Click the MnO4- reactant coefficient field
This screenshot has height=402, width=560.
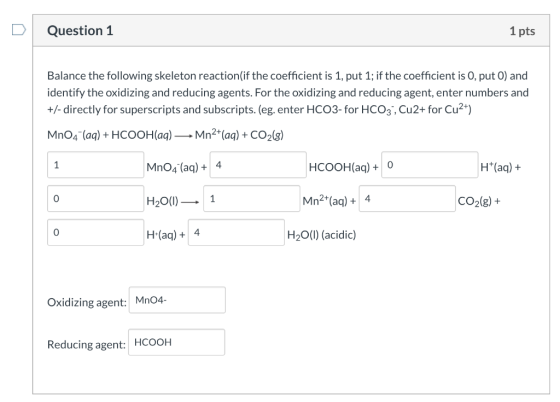point(95,165)
